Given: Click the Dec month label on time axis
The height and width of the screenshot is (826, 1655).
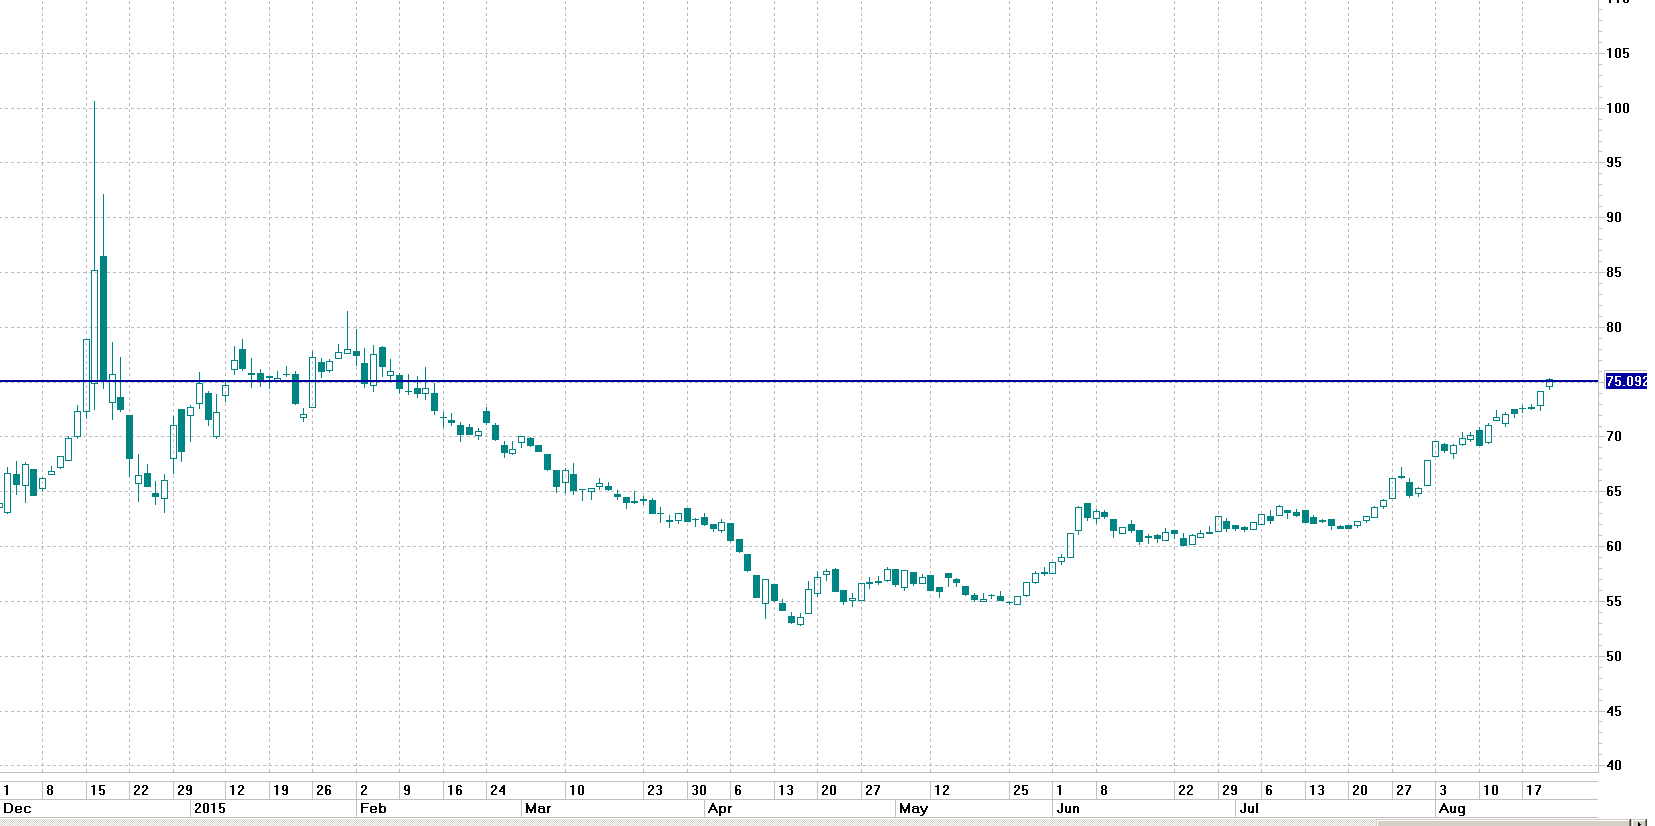Looking at the screenshot, I should [x=17, y=808].
